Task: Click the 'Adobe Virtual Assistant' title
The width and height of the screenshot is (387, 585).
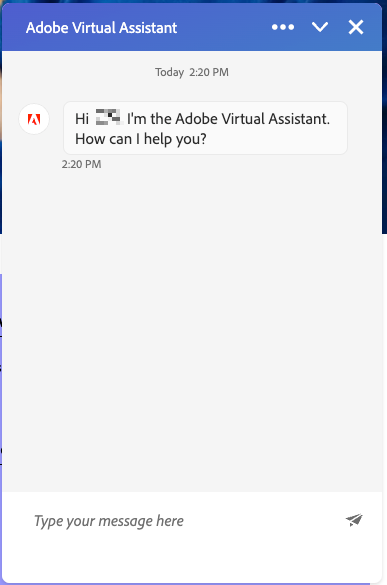Action: [x=101, y=28]
